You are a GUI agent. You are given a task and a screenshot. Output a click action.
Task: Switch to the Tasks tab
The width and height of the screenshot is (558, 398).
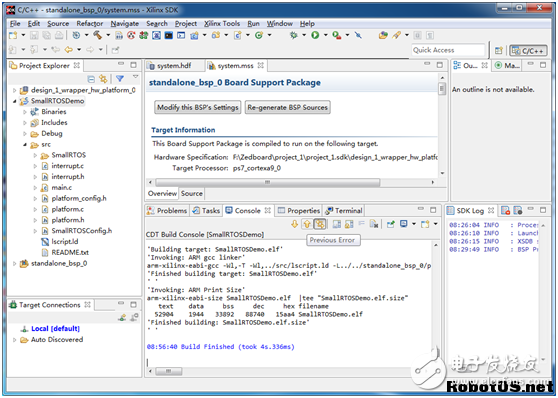pos(206,211)
